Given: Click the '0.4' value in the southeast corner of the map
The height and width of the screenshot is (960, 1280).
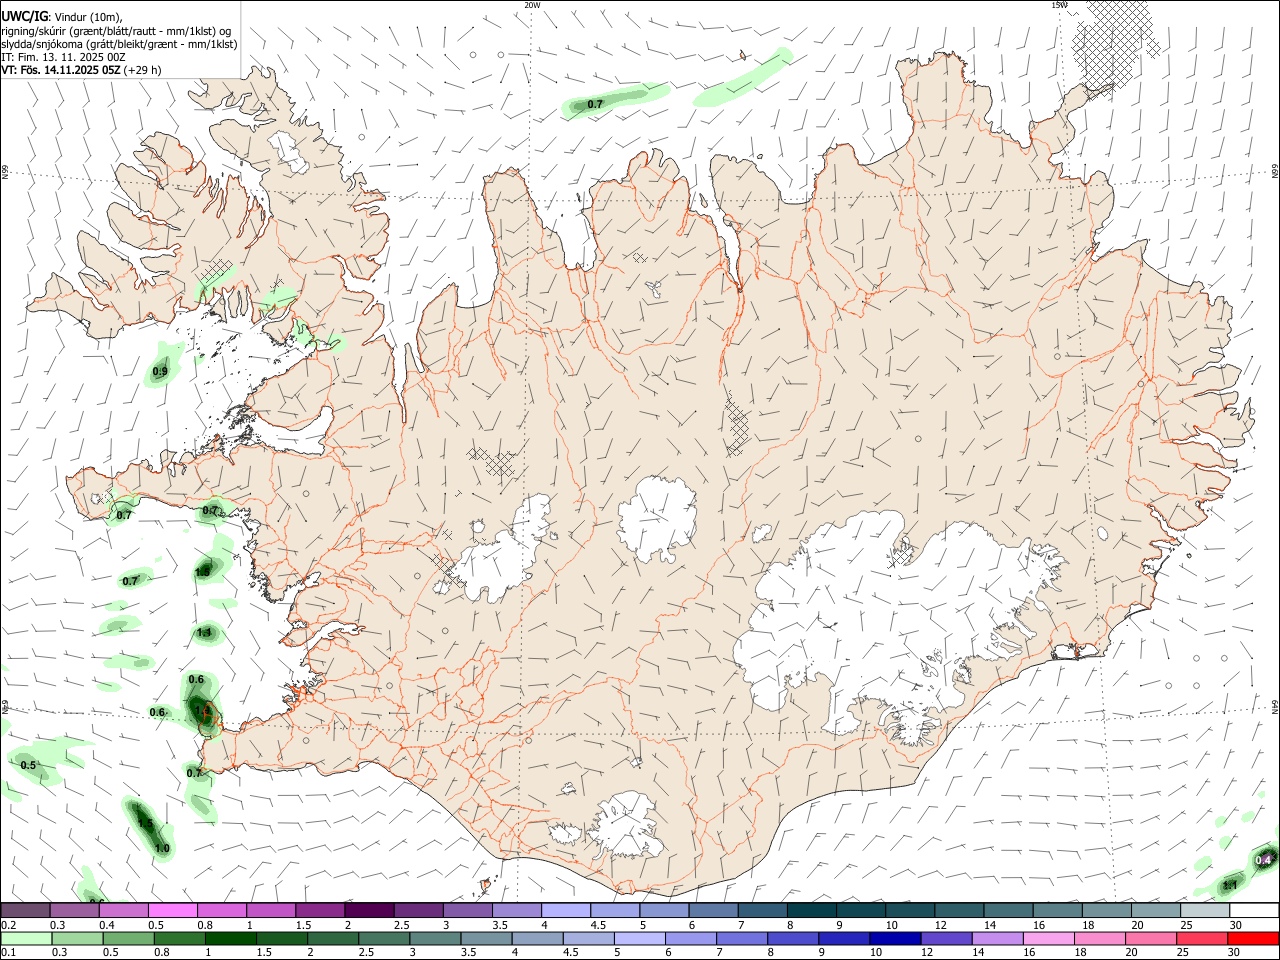Looking at the screenshot, I should click(x=1263, y=860).
